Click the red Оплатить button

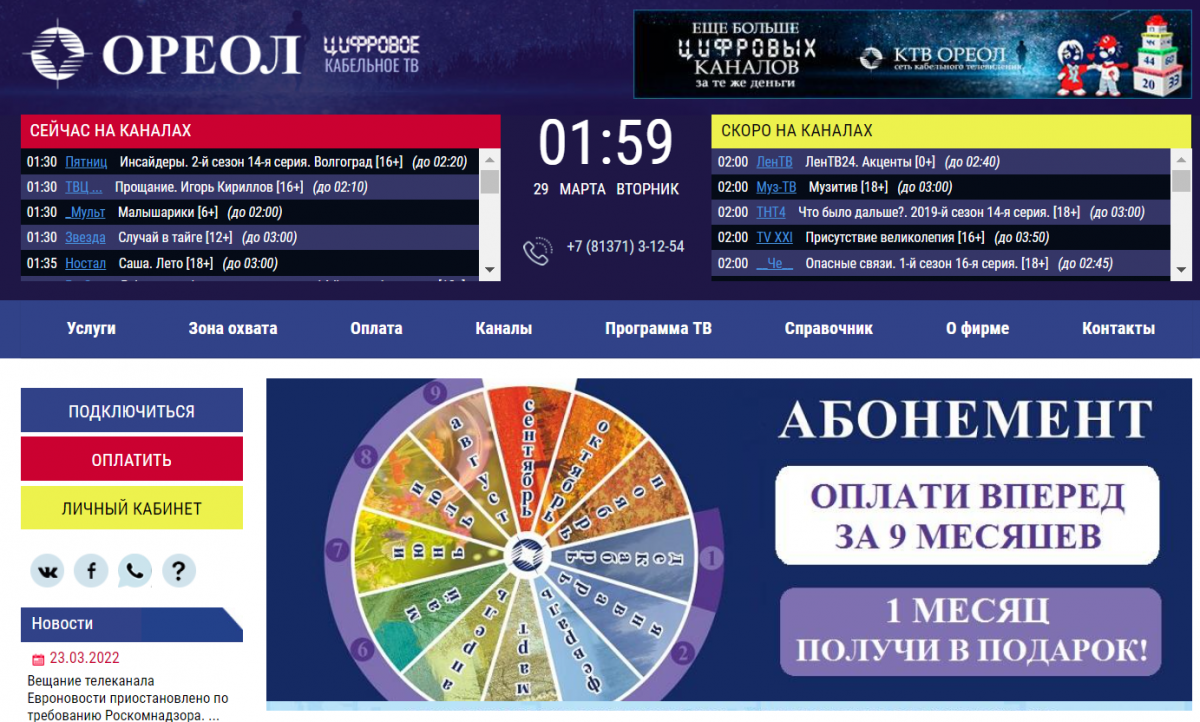coord(132,460)
